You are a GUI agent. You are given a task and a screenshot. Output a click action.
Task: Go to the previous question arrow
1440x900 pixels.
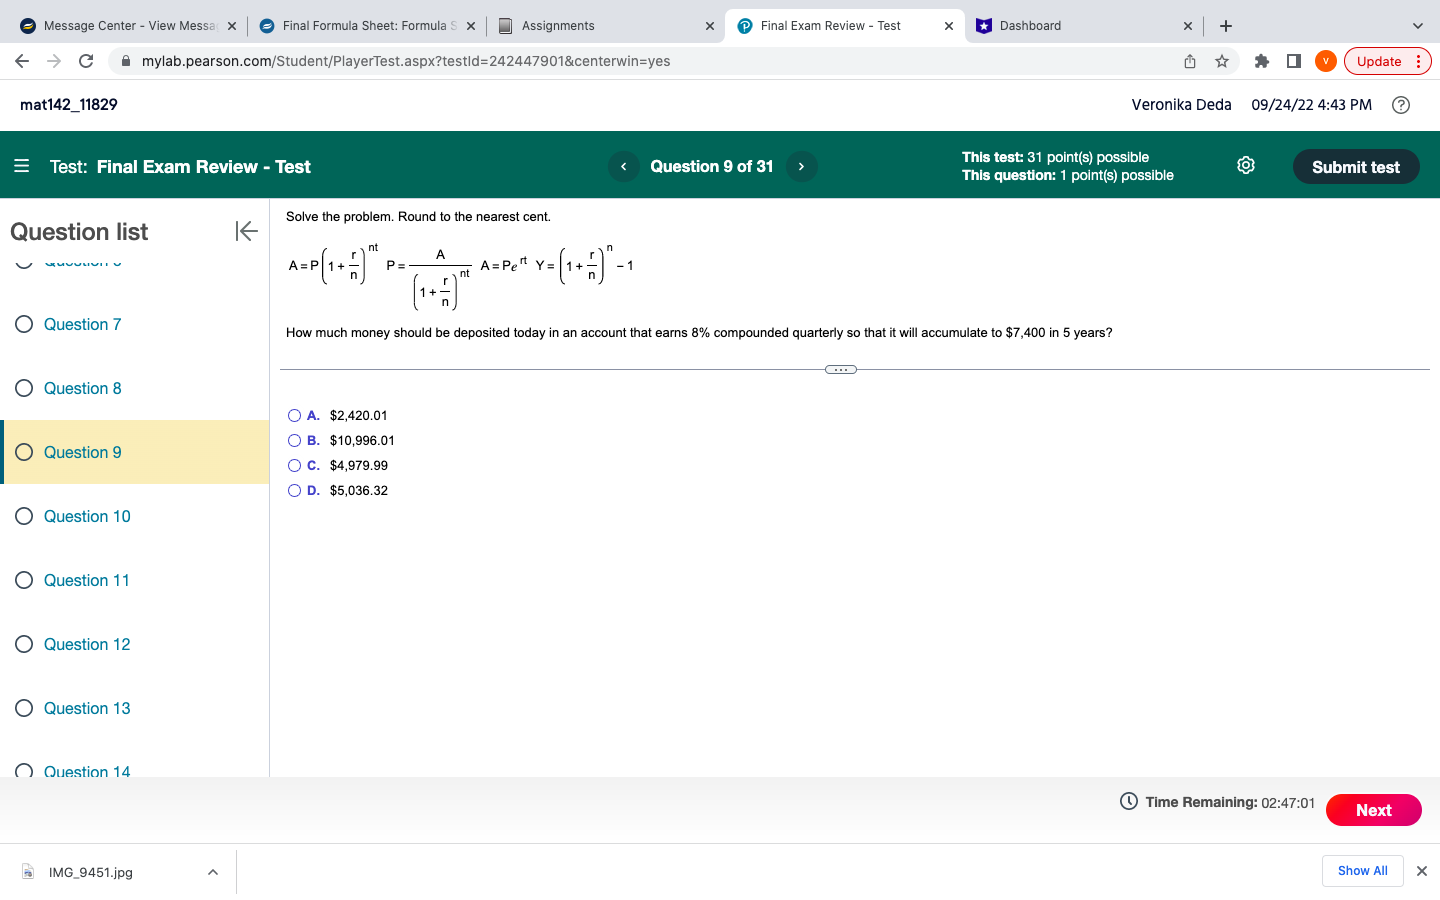624,166
